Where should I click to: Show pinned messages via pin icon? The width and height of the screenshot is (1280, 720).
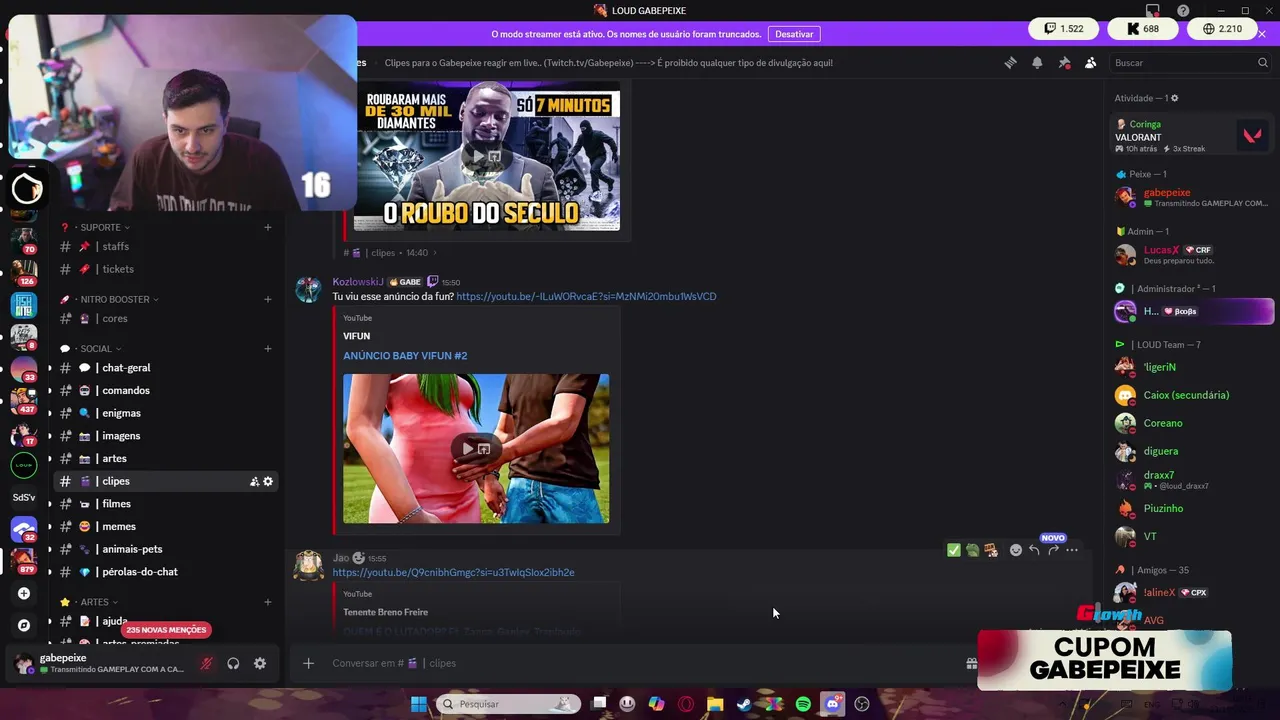coord(1064,63)
